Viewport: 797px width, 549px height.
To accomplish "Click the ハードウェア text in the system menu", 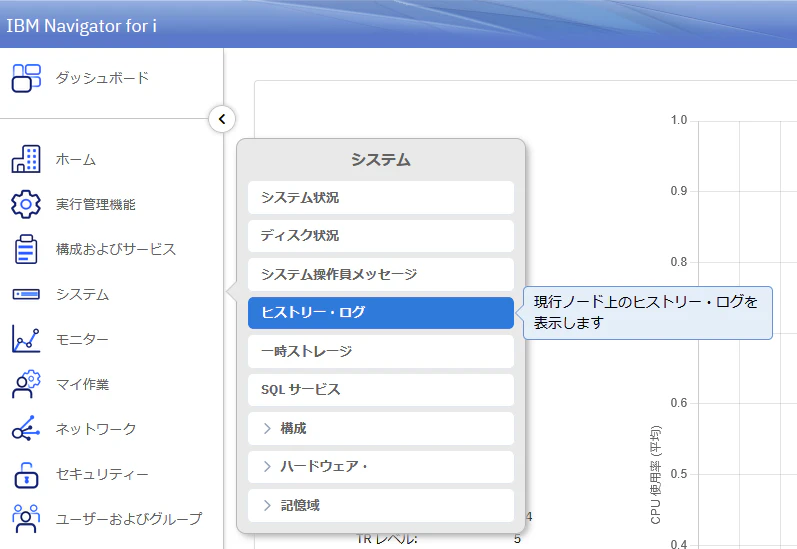I will pos(324,466).
